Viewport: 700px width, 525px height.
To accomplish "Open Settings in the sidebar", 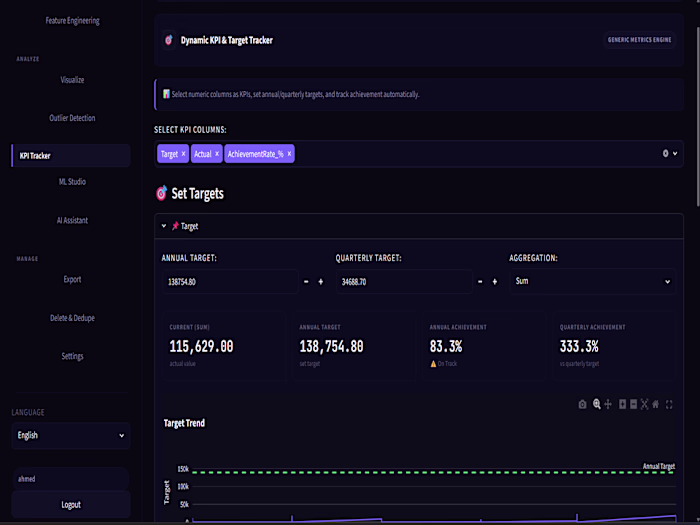I will [72, 356].
